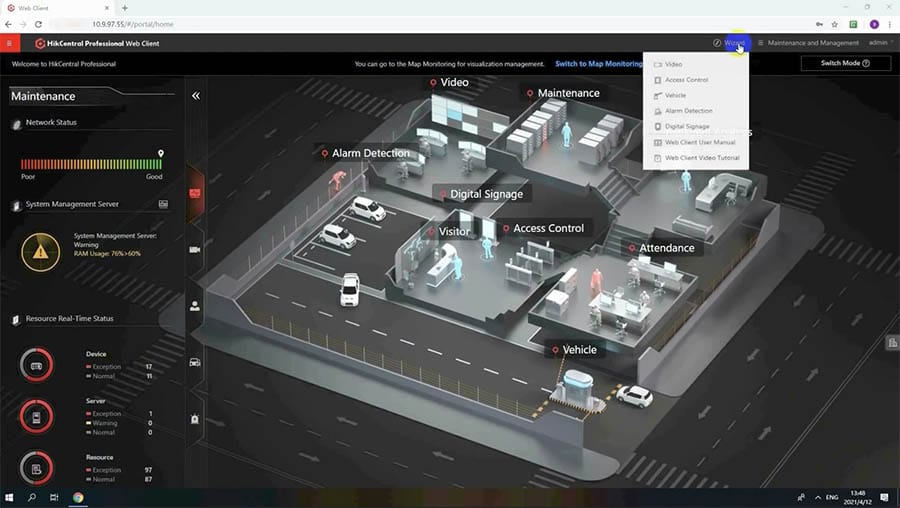Click the Device status ring icon
Image resolution: width=900 pixels, height=508 pixels.
coord(37,366)
